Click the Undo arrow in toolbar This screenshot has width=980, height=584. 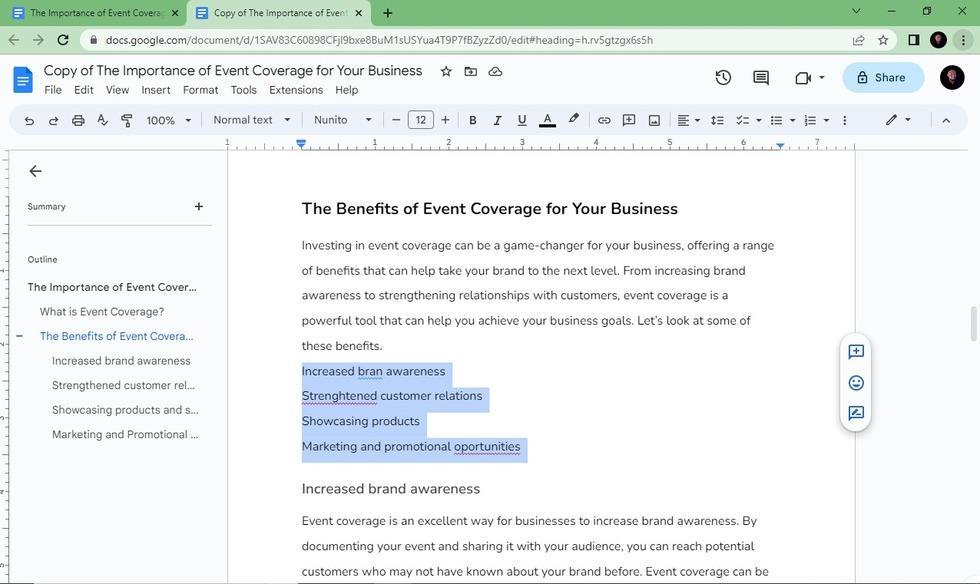tap(29, 120)
